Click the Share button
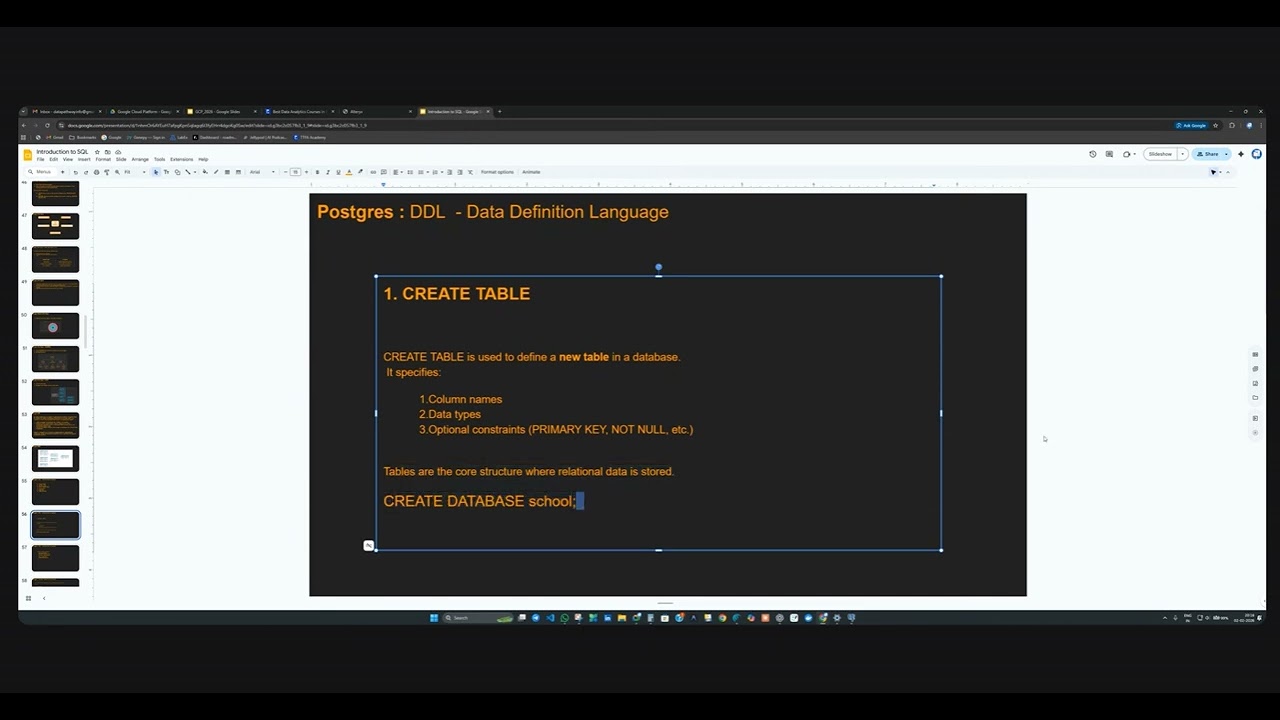This screenshot has height=720, width=1280. pyautogui.click(x=1207, y=154)
